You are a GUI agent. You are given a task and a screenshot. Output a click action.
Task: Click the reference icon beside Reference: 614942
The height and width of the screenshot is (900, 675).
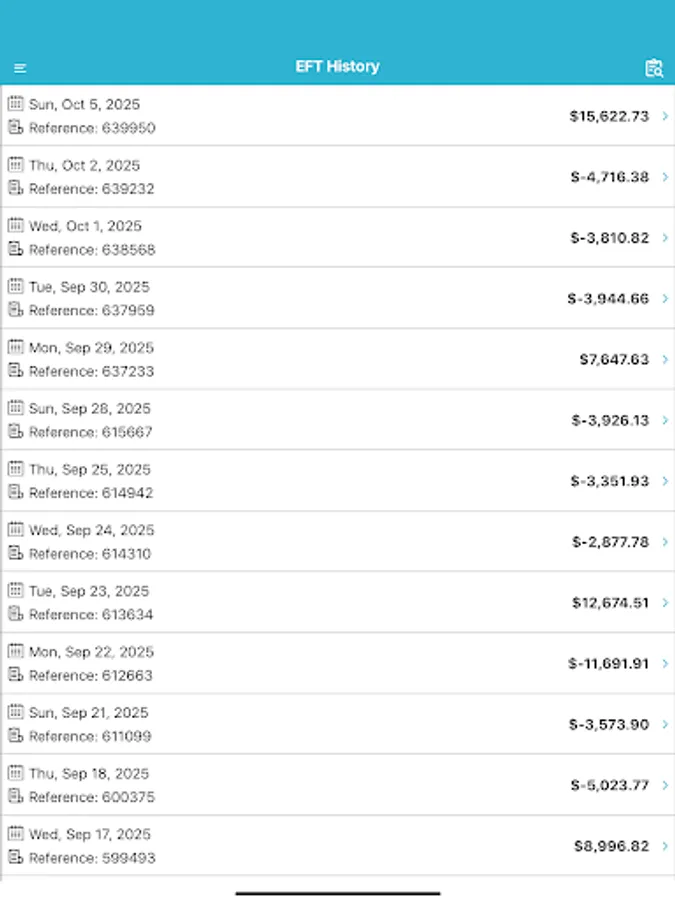(x=14, y=493)
